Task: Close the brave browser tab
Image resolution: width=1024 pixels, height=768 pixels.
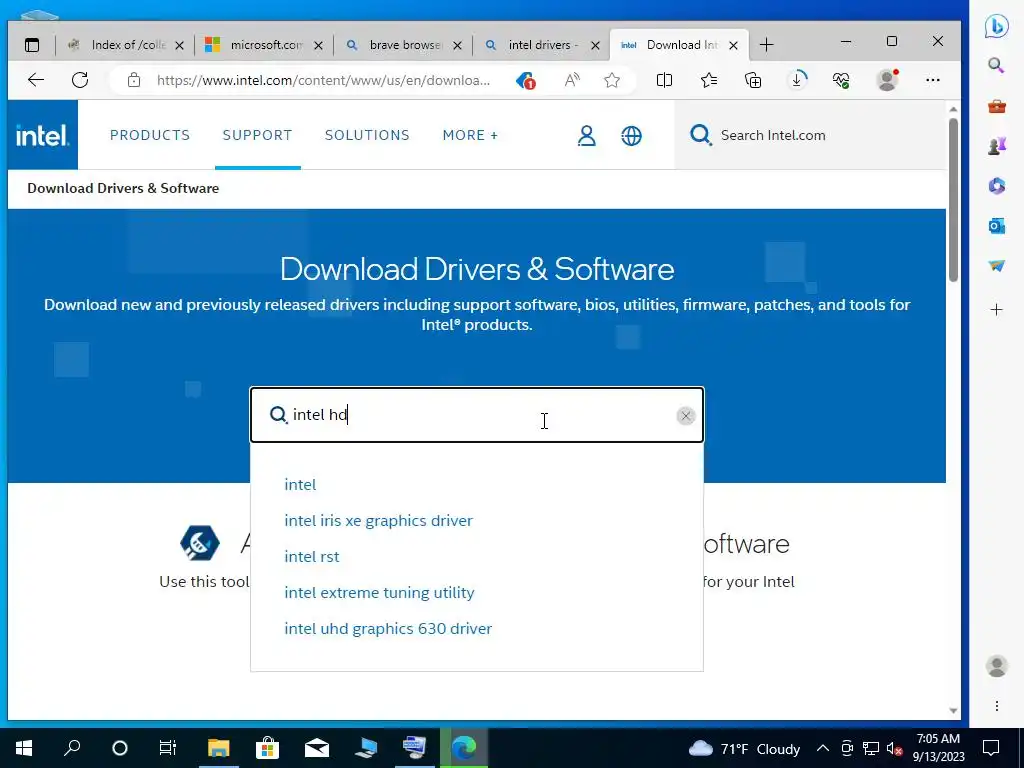Action: click(x=457, y=46)
